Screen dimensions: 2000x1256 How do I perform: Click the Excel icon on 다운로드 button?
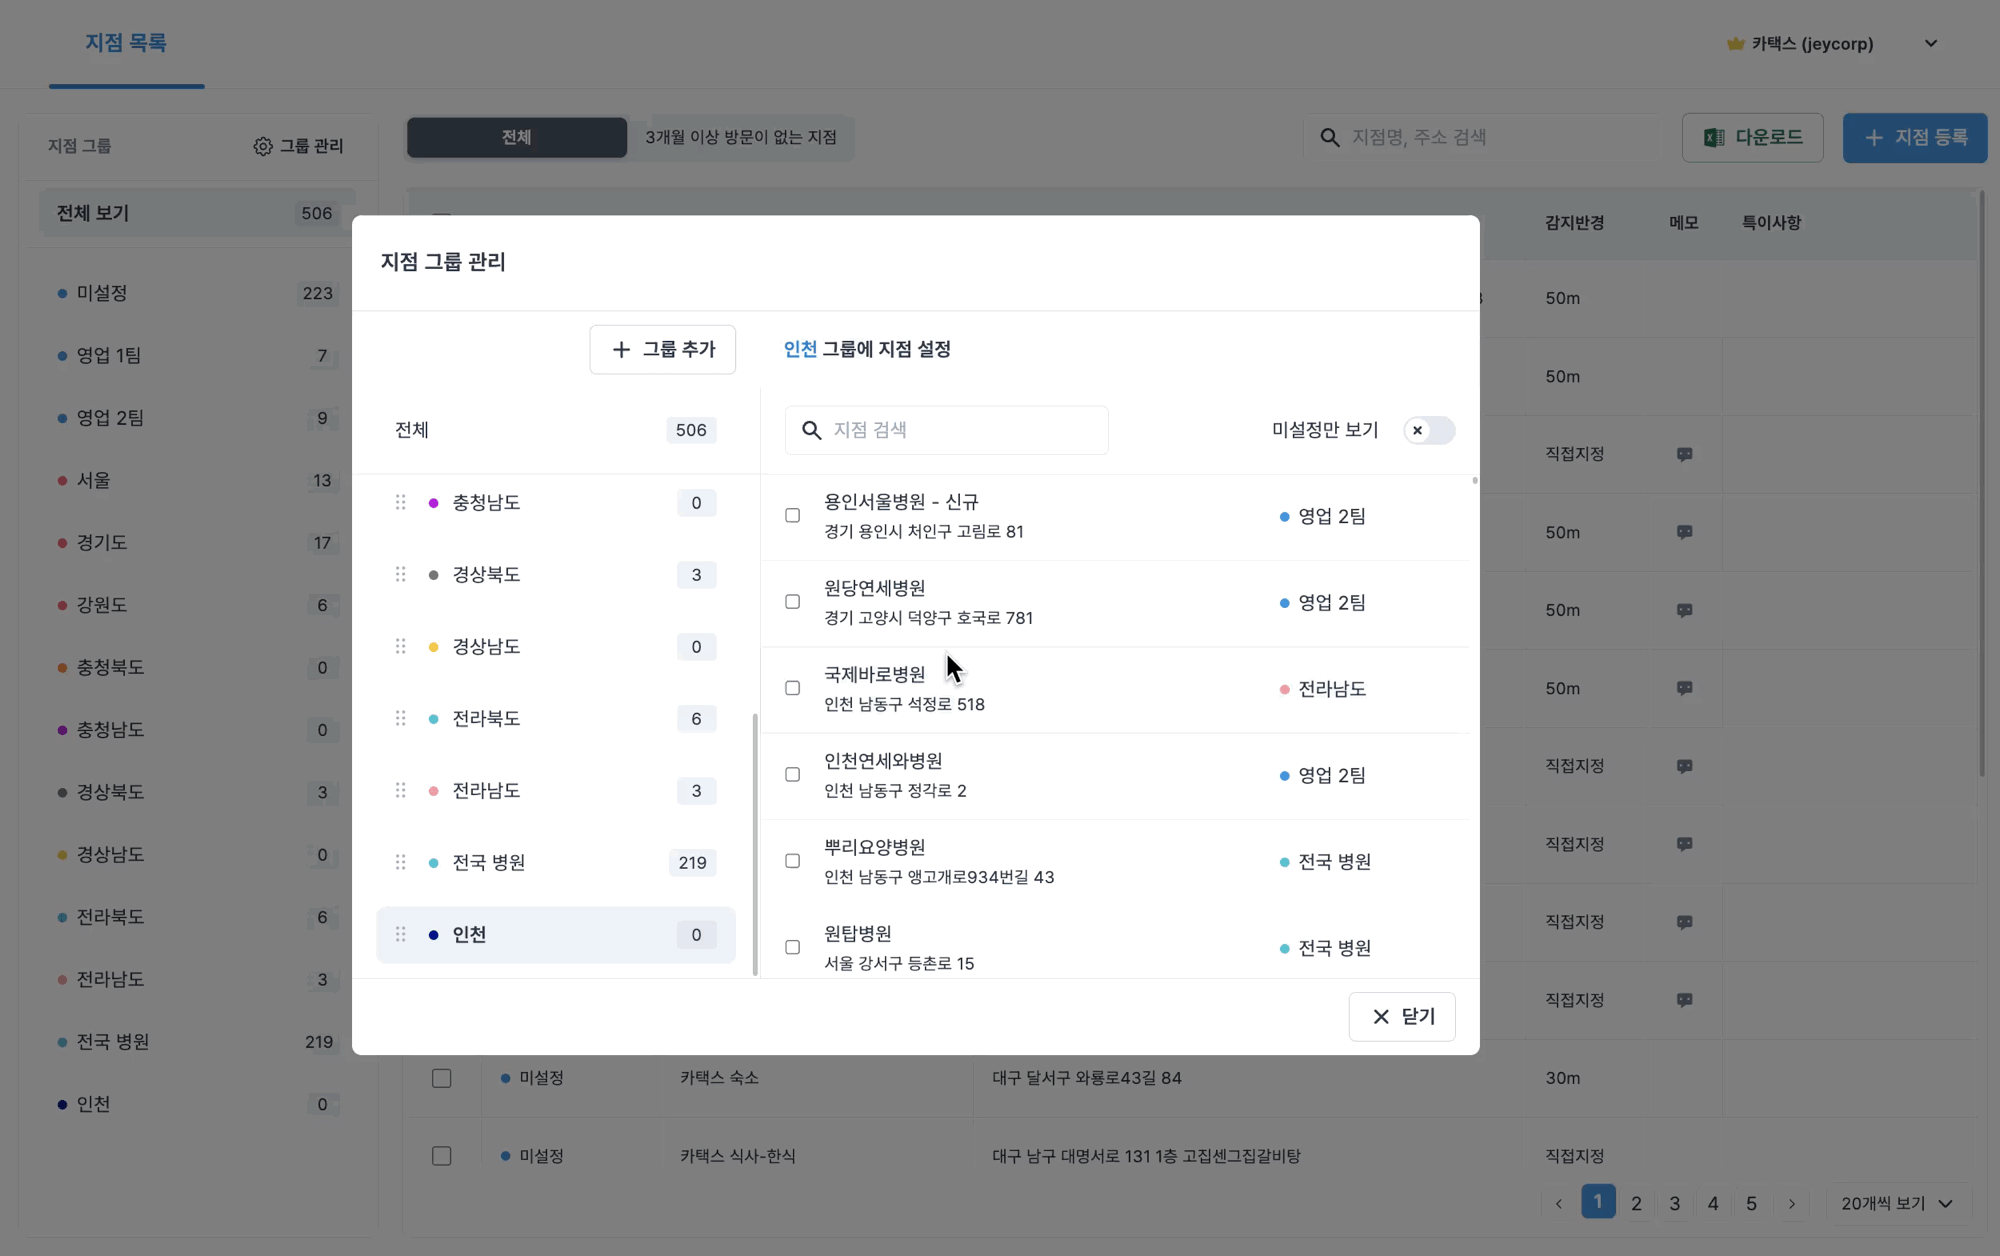click(x=1714, y=138)
